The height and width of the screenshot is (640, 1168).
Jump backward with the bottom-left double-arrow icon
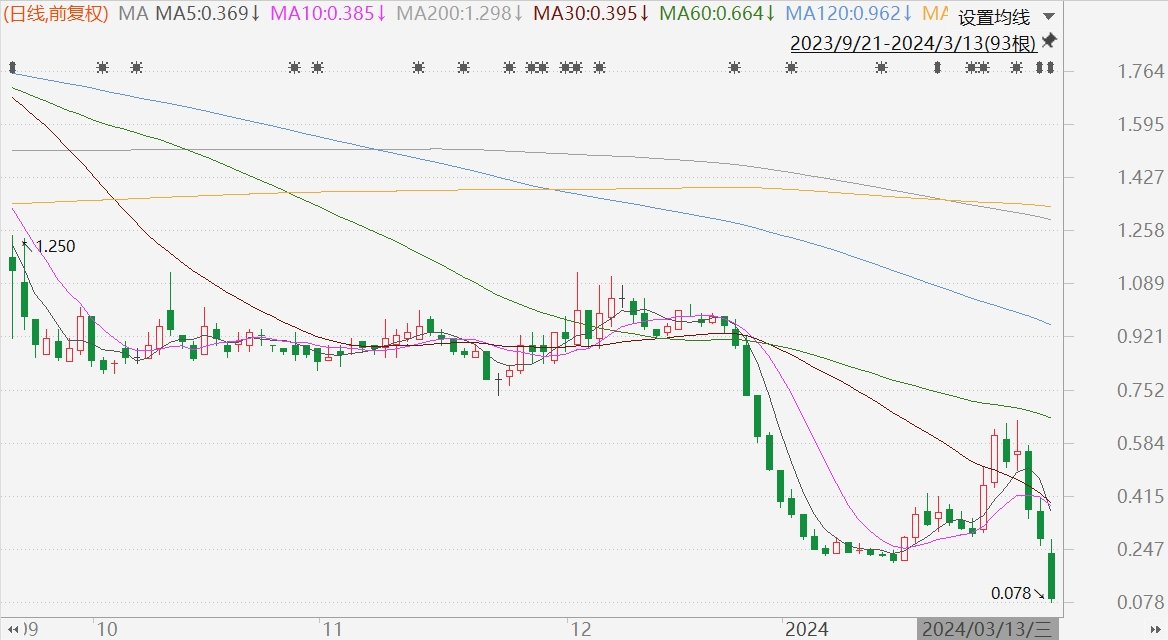click(x=13, y=630)
